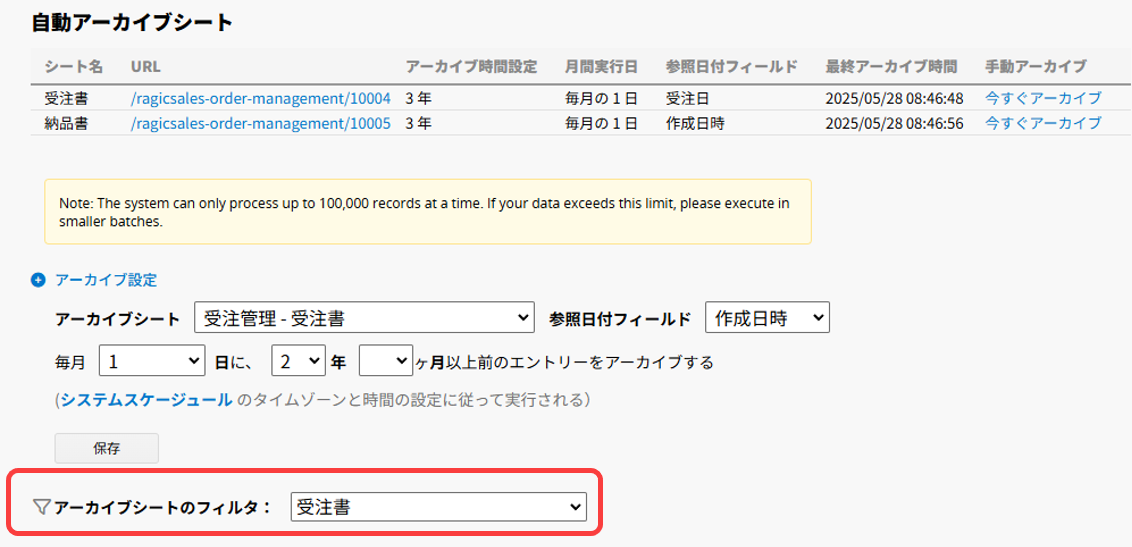The width and height of the screenshot is (1132, 547).
Task: Click the シート名 column header
Action: click(74, 66)
